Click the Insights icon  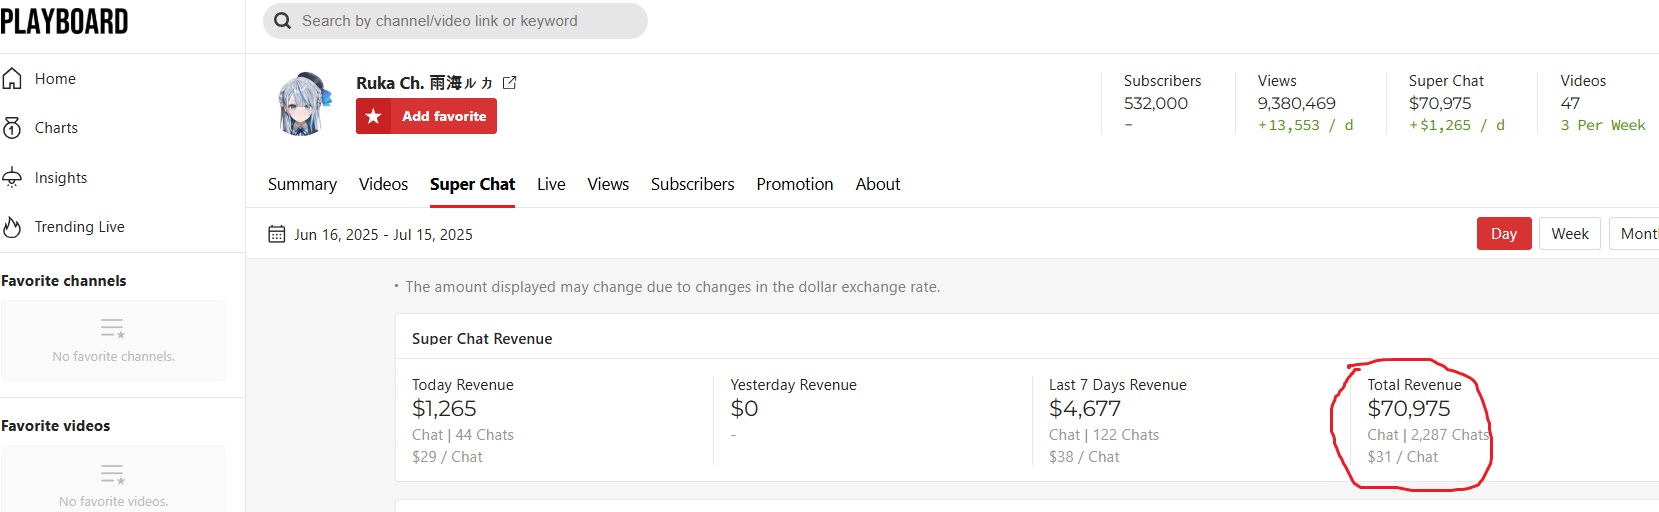[12, 178]
